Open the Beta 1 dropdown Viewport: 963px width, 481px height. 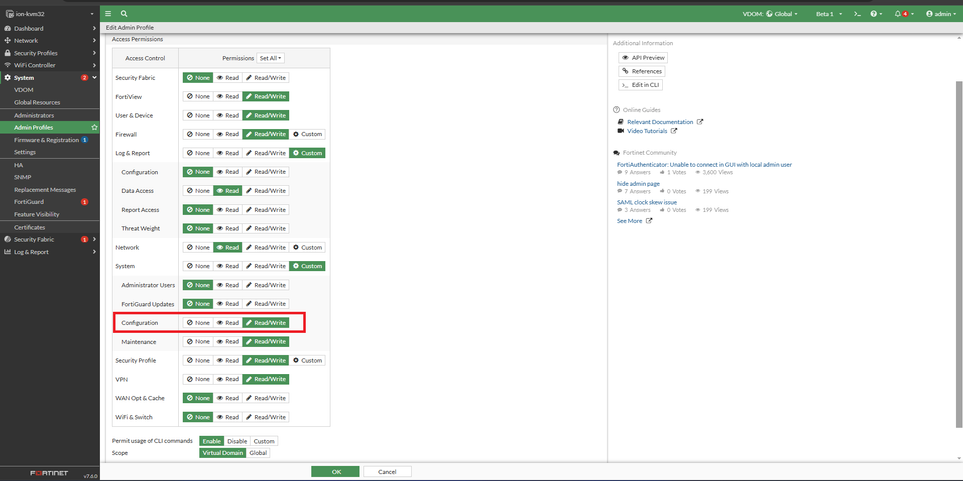[x=828, y=14]
